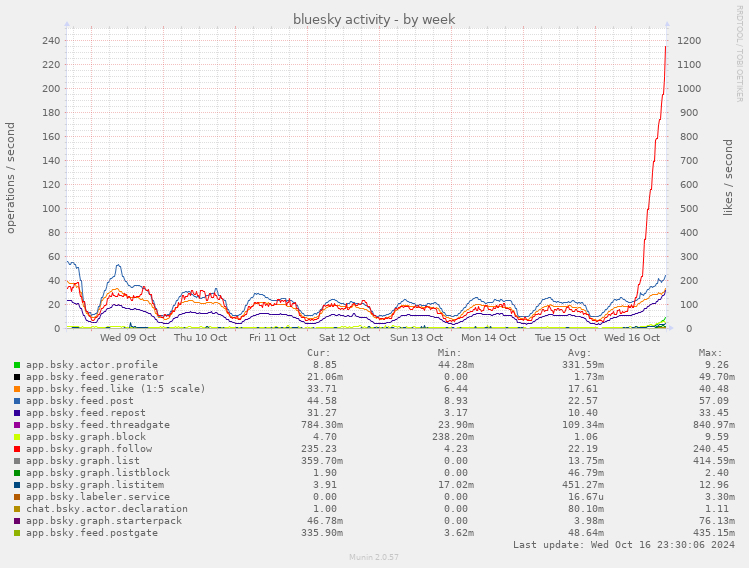Select the app.bsky.graph.starterpack legend label
Viewport: 749px width, 568px height.
pyautogui.click(x=104, y=521)
